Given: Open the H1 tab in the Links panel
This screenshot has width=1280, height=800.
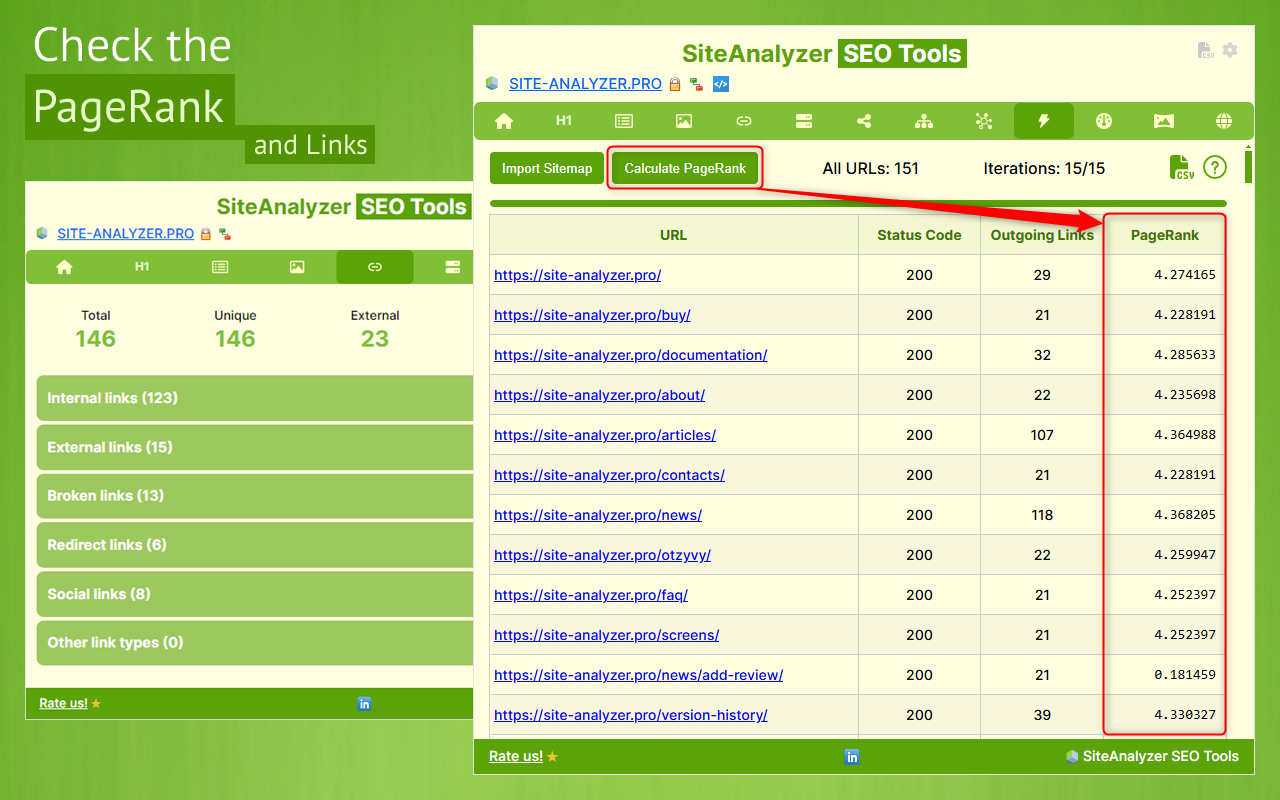Looking at the screenshot, I should pyautogui.click(x=142, y=267).
